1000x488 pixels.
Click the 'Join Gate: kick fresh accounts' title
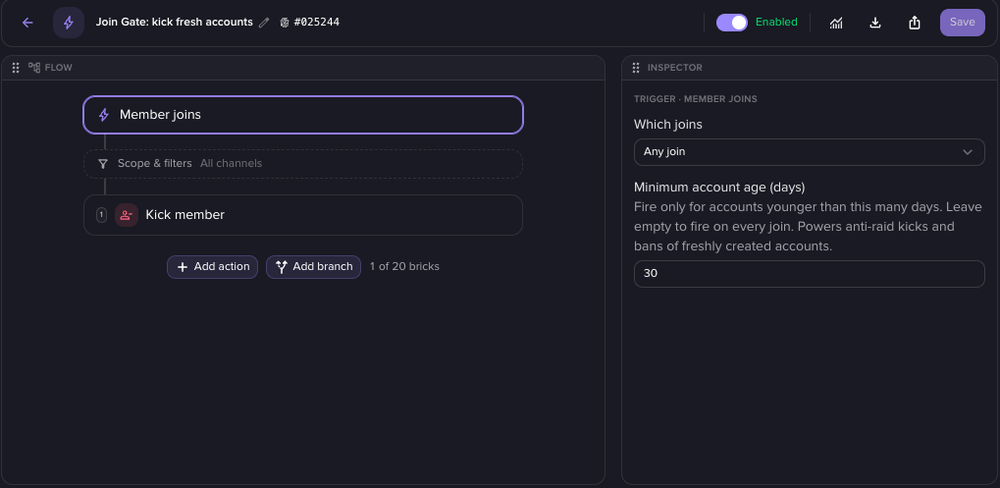174,22
